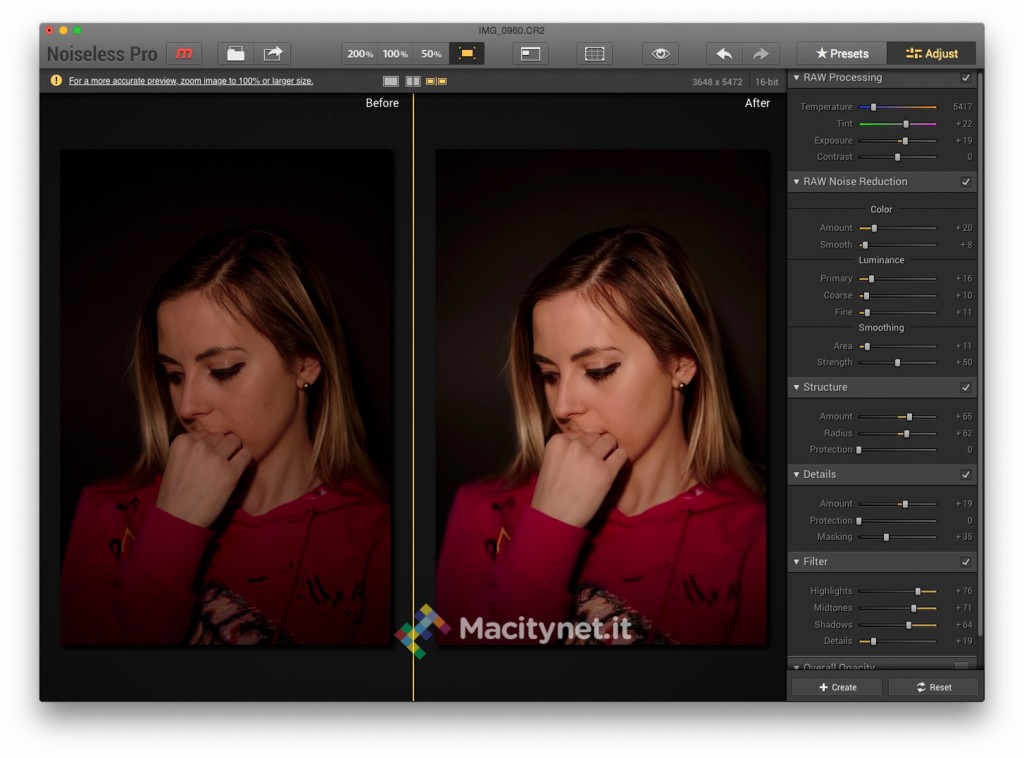1024x758 pixels.
Task: Disable the Structure section checkbox
Action: click(x=965, y=387)
